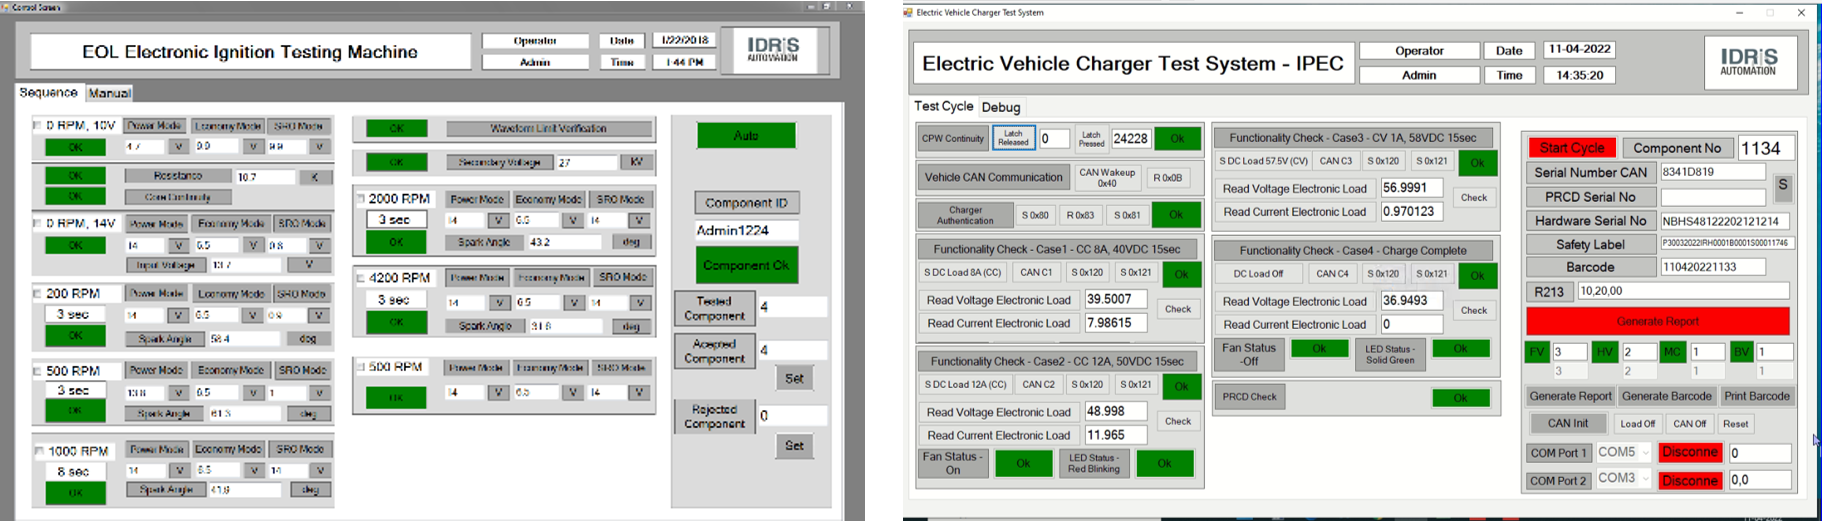The image size is (1822, 521).
Task: Click the CAN Init button
Action: tap(1567, 423)
